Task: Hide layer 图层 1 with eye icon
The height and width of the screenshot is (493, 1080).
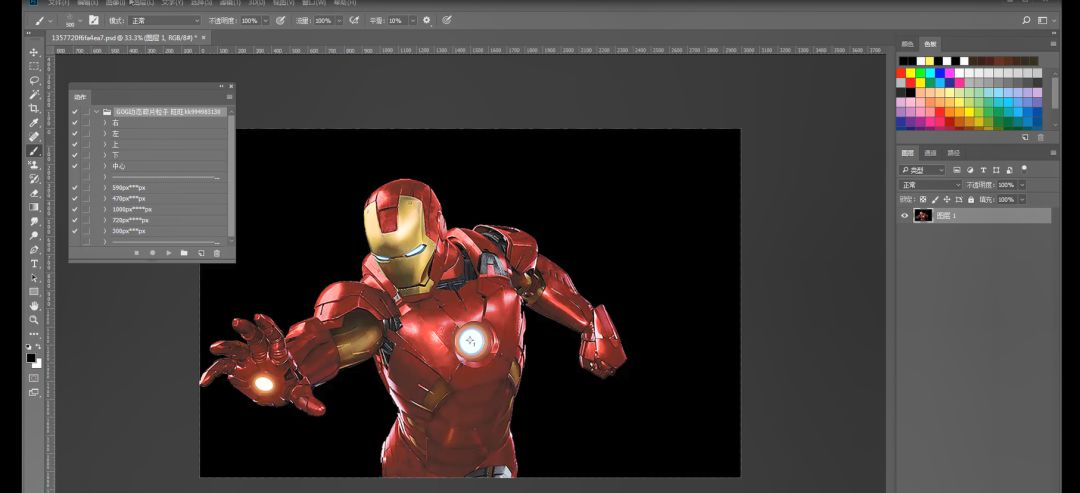Action: click(x=904, y=216)
